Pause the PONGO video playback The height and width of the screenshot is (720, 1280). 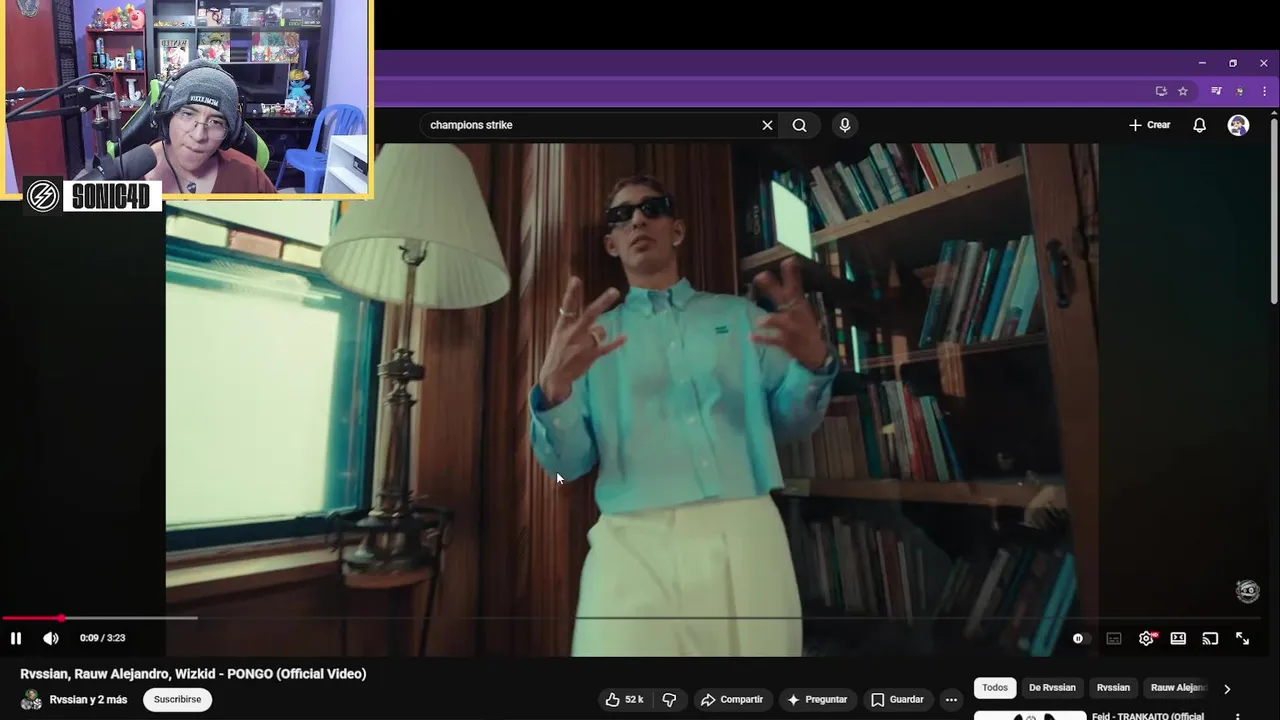pos(16,638)
